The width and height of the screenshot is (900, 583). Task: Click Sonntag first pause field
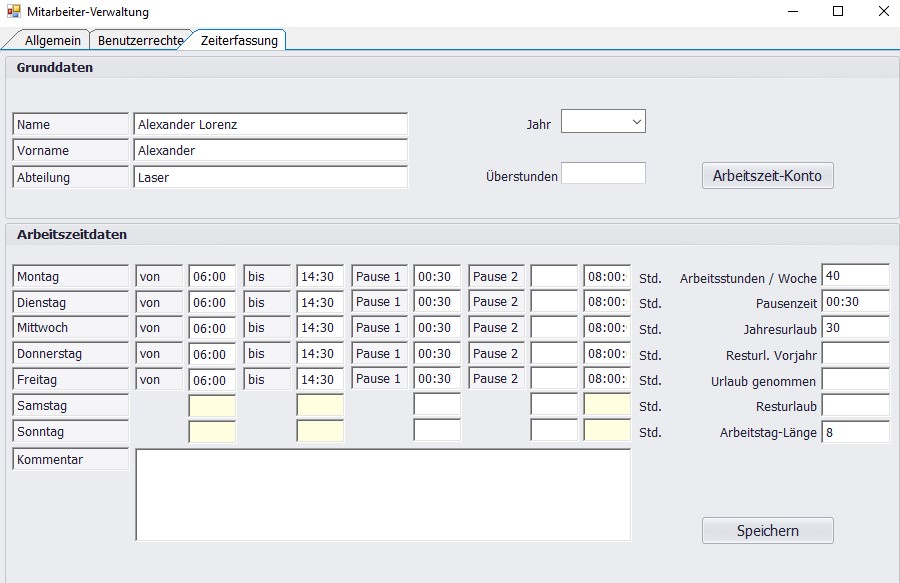click(x=437, y=431)
